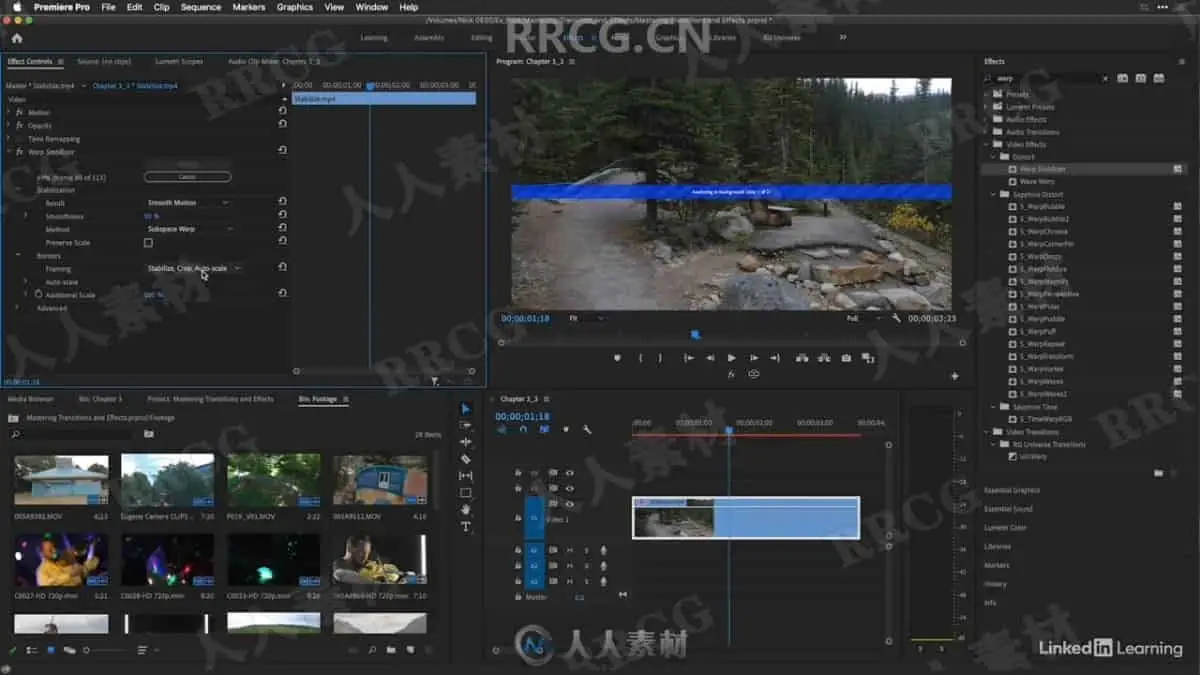Open the Sequence menu

click(x=200, y=7)
